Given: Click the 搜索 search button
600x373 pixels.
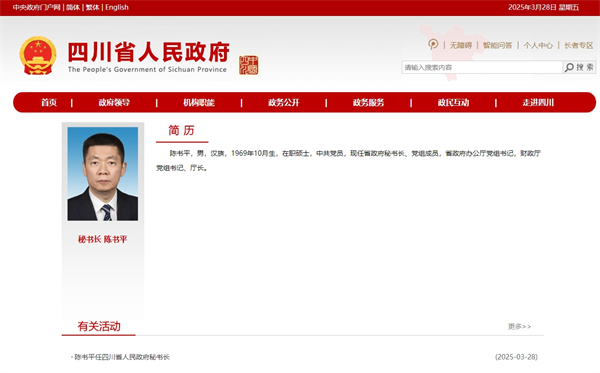Looking at the screenshot, I should 580,67.
